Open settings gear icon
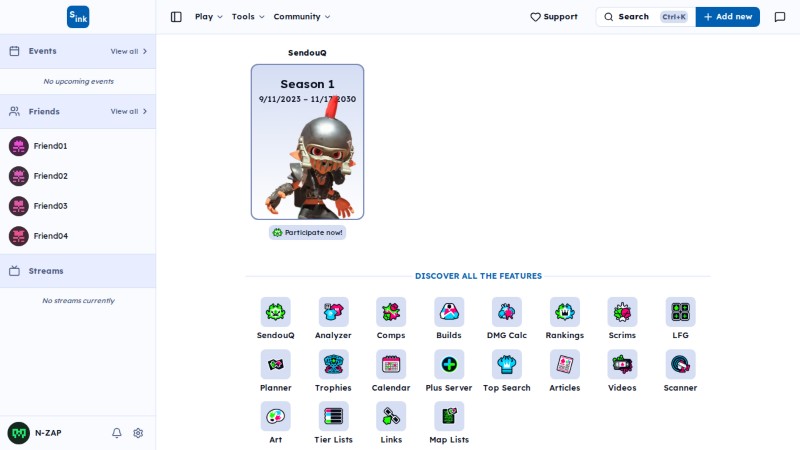Screen dimensions: 800x450 (138, 433)
